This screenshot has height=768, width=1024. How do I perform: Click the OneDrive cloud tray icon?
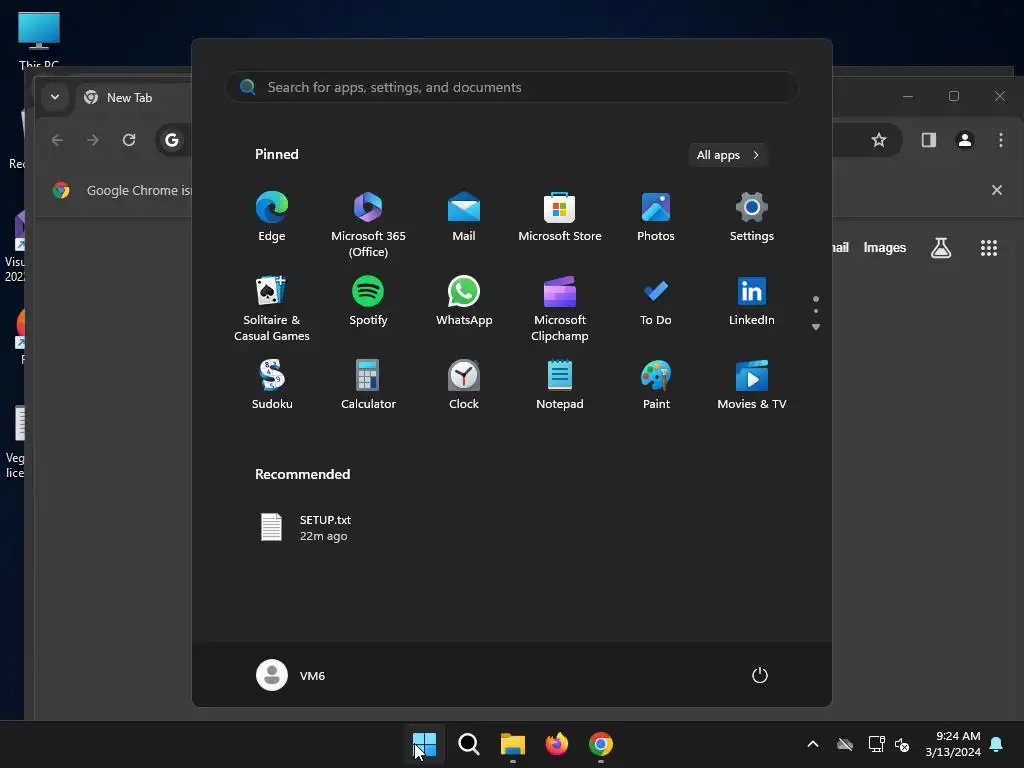(845, 744)
